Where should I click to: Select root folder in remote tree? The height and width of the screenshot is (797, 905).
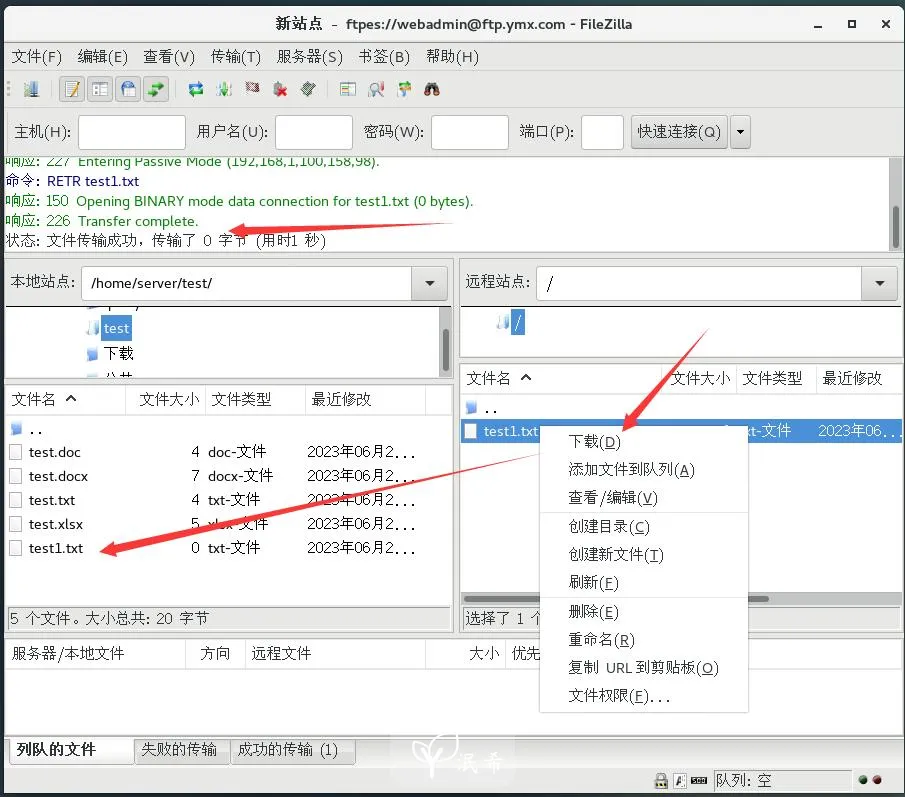coord(517,322)
